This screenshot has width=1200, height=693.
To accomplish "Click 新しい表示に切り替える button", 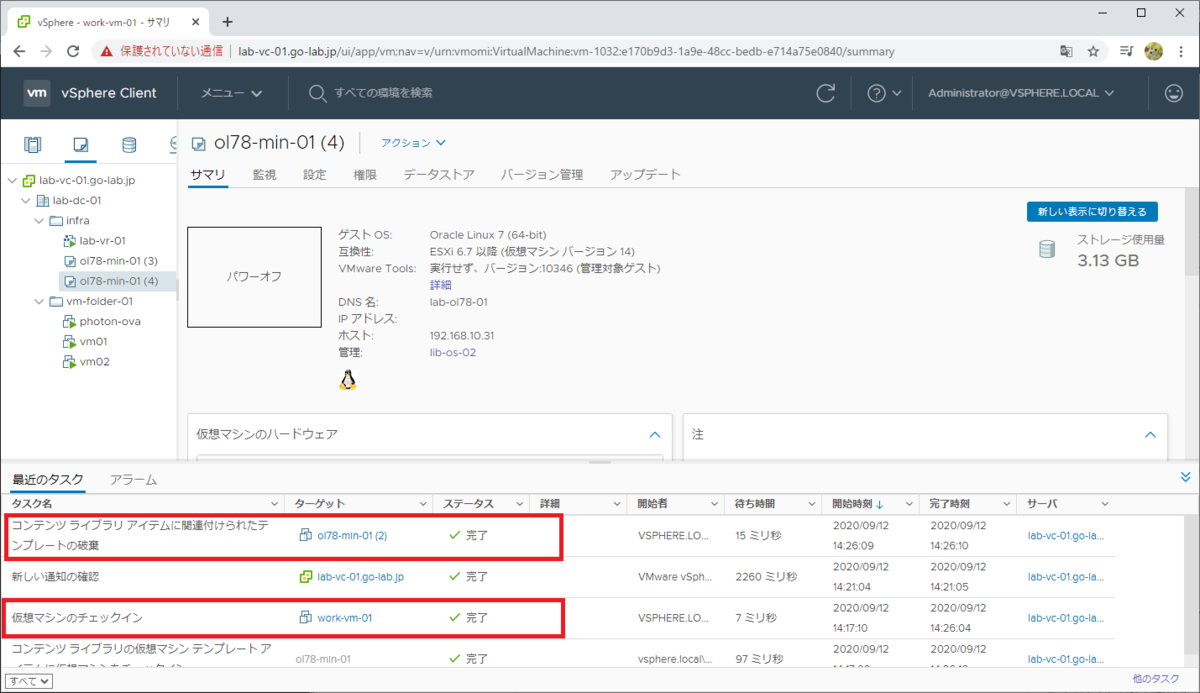I will (x=1093, y=212).
